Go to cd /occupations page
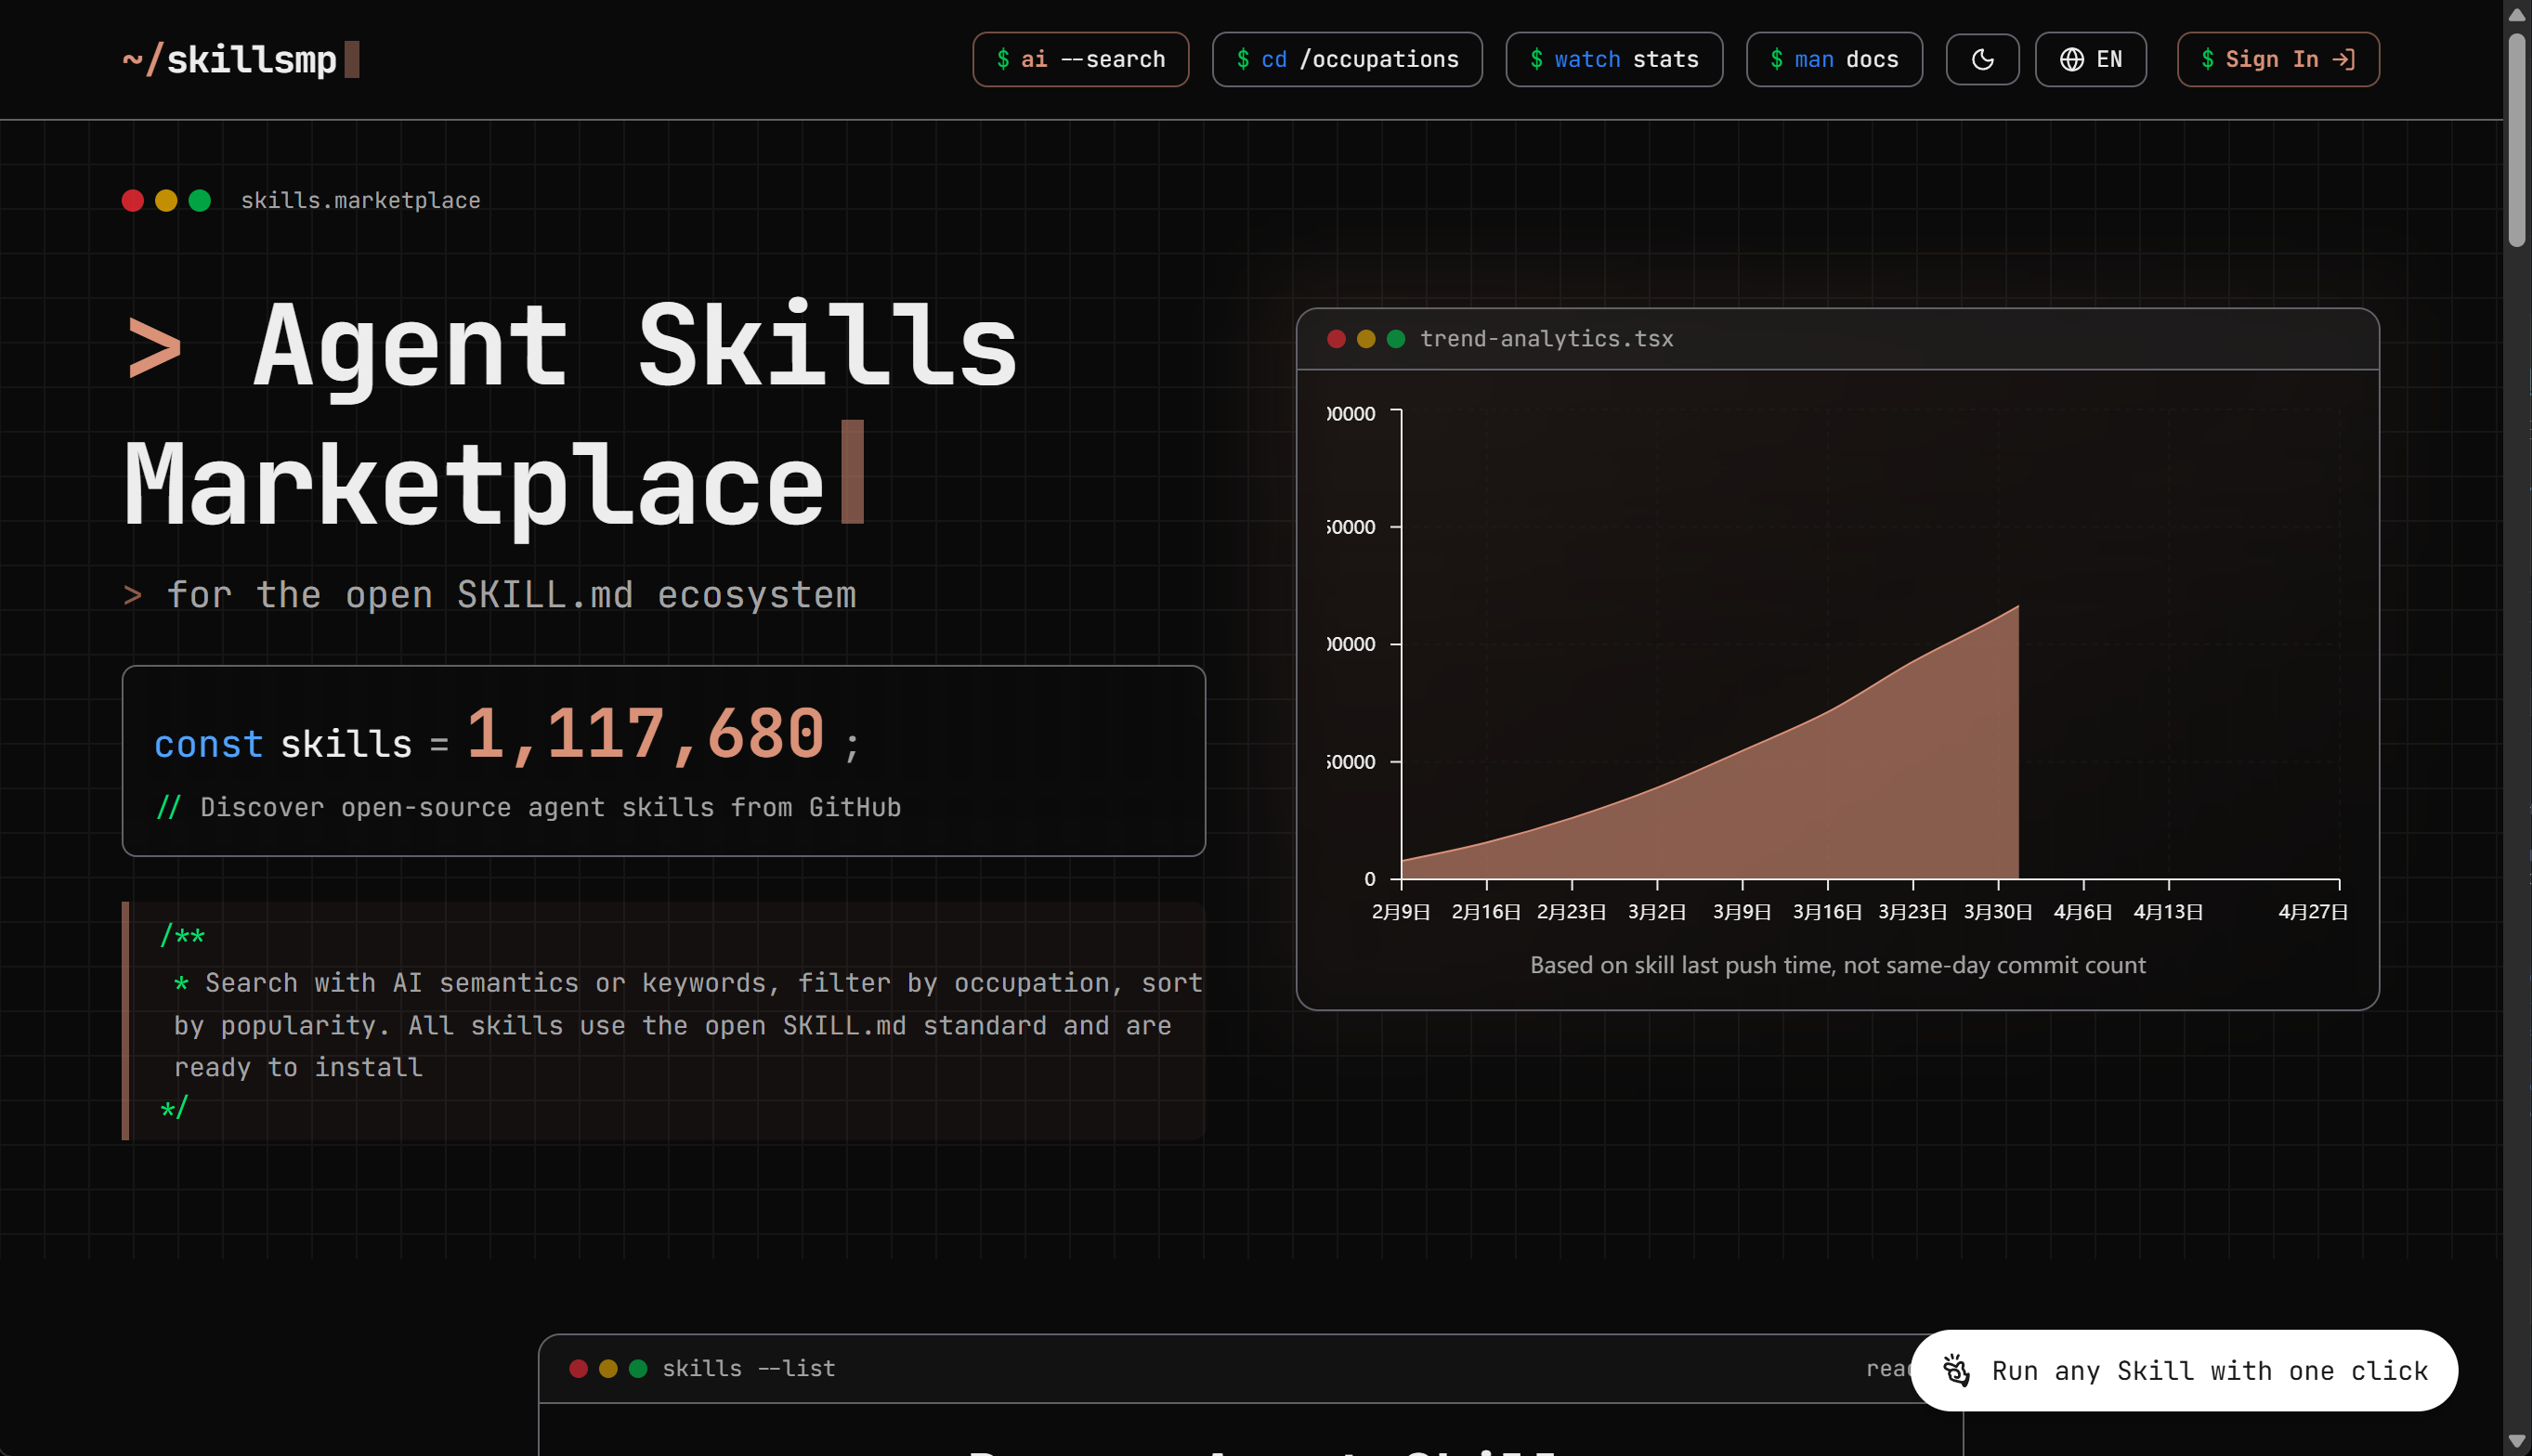The height and width of the screenshot is (1456, 2532). pos(1347,60)
